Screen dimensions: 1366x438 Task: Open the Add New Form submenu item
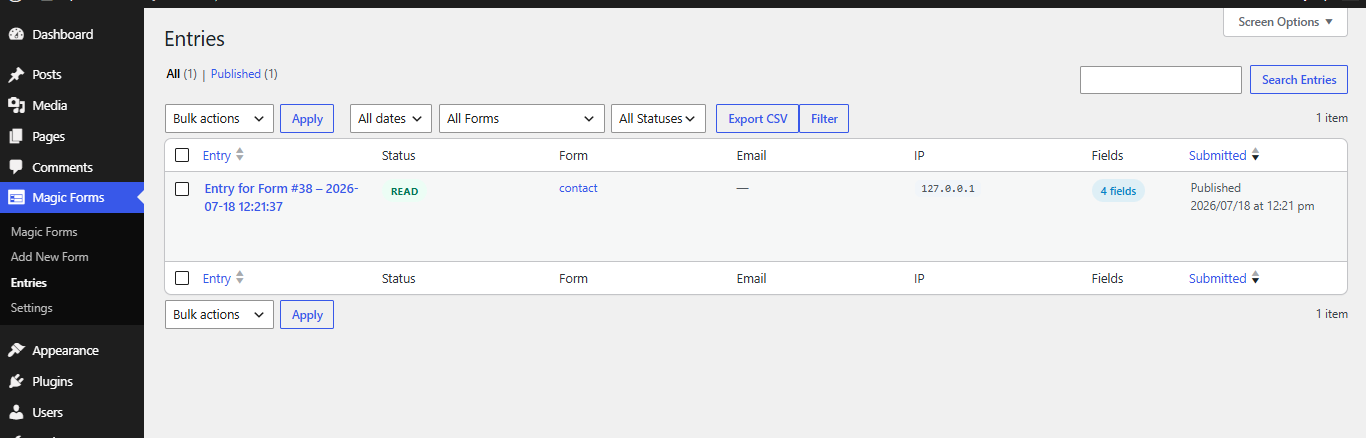coord(50,257)
